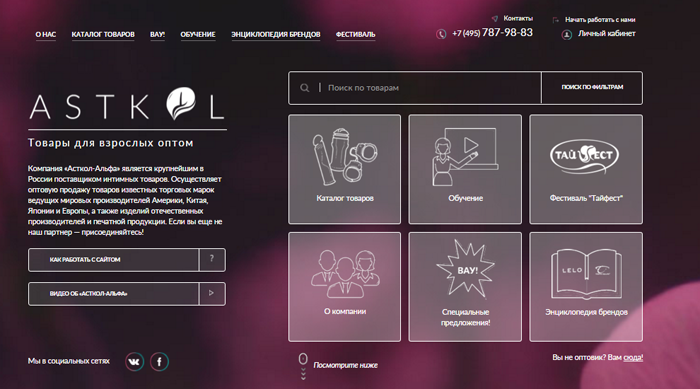
Task: Click the mouse scroll-down icon
Action: pos(303,366)
